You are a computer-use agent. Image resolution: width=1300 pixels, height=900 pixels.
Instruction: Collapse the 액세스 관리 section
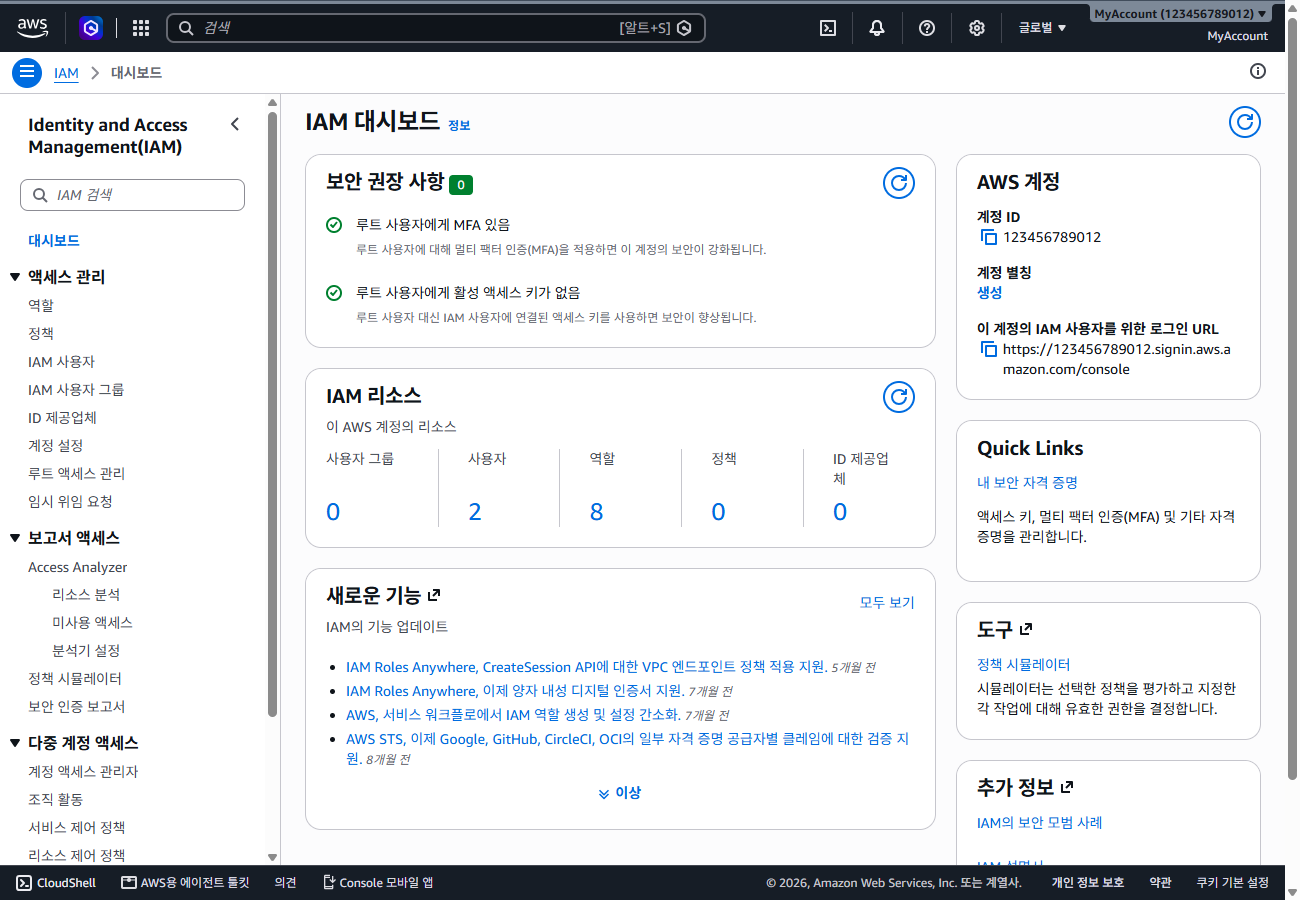coord(15,277)
